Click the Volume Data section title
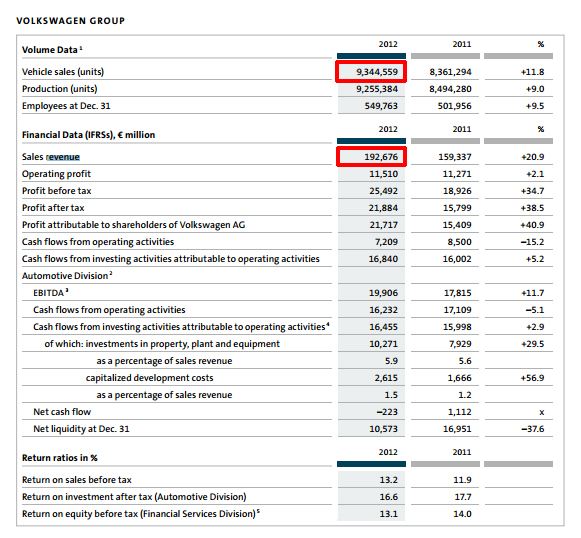581x538 pixels. pos(52,50)
